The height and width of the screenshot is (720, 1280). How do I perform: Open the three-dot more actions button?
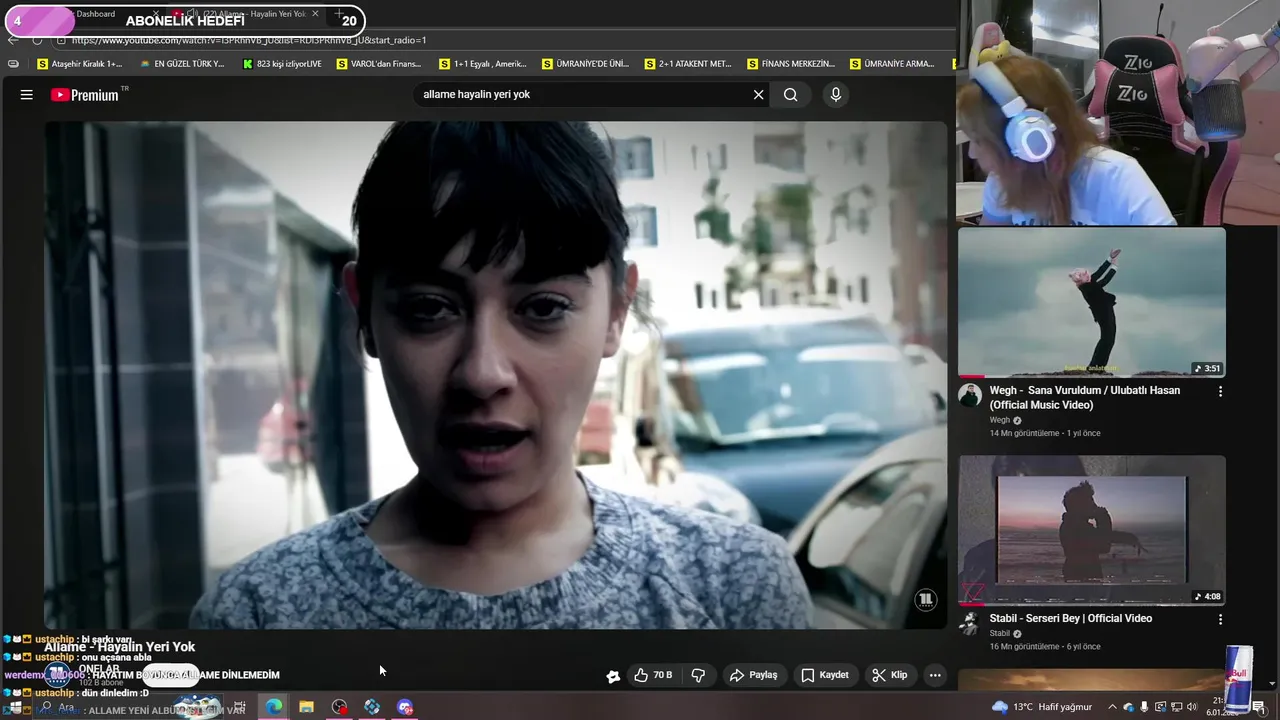click(x=935, y=675)
